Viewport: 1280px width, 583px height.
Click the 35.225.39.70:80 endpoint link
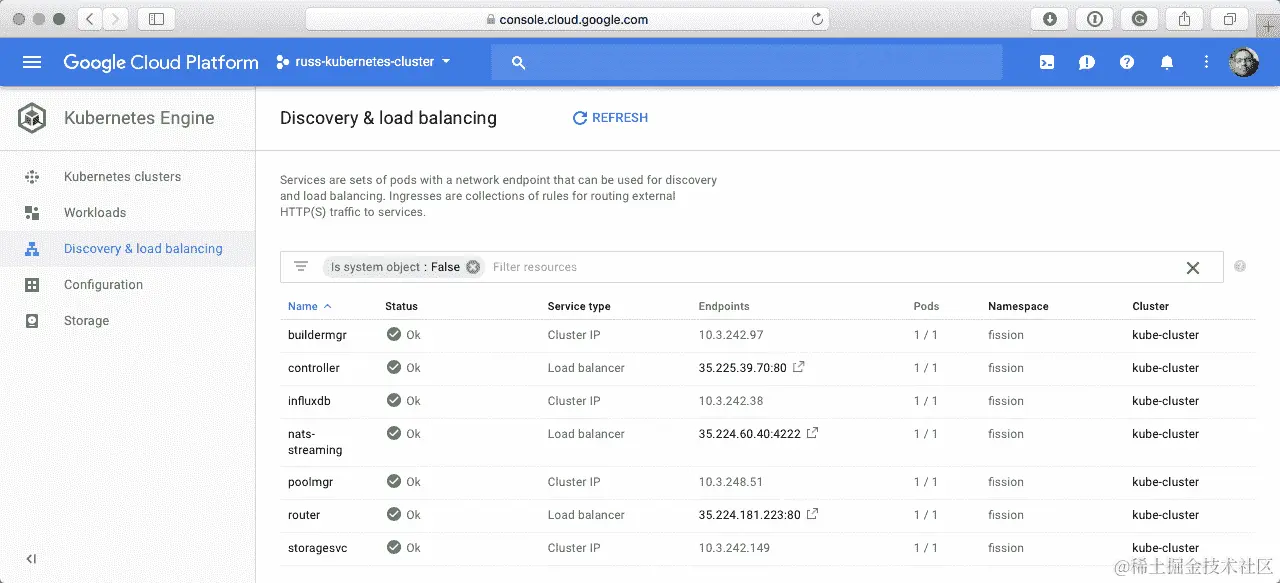[x=743, y=368]
